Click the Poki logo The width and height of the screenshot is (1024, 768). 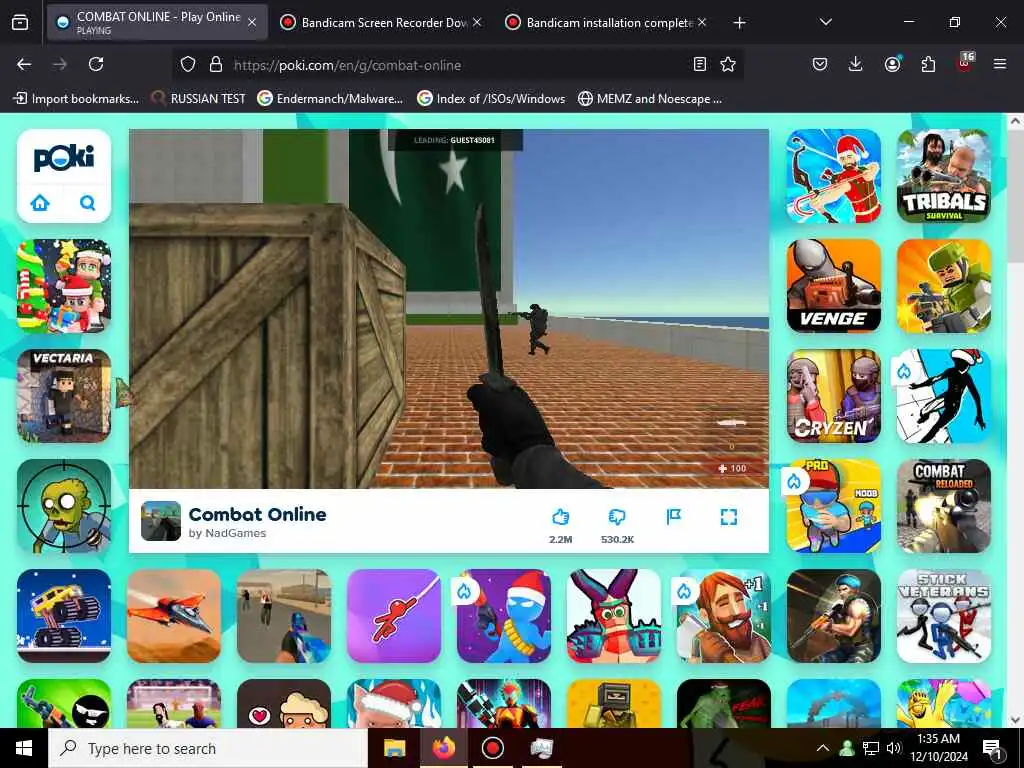click(x=64, y=159)
